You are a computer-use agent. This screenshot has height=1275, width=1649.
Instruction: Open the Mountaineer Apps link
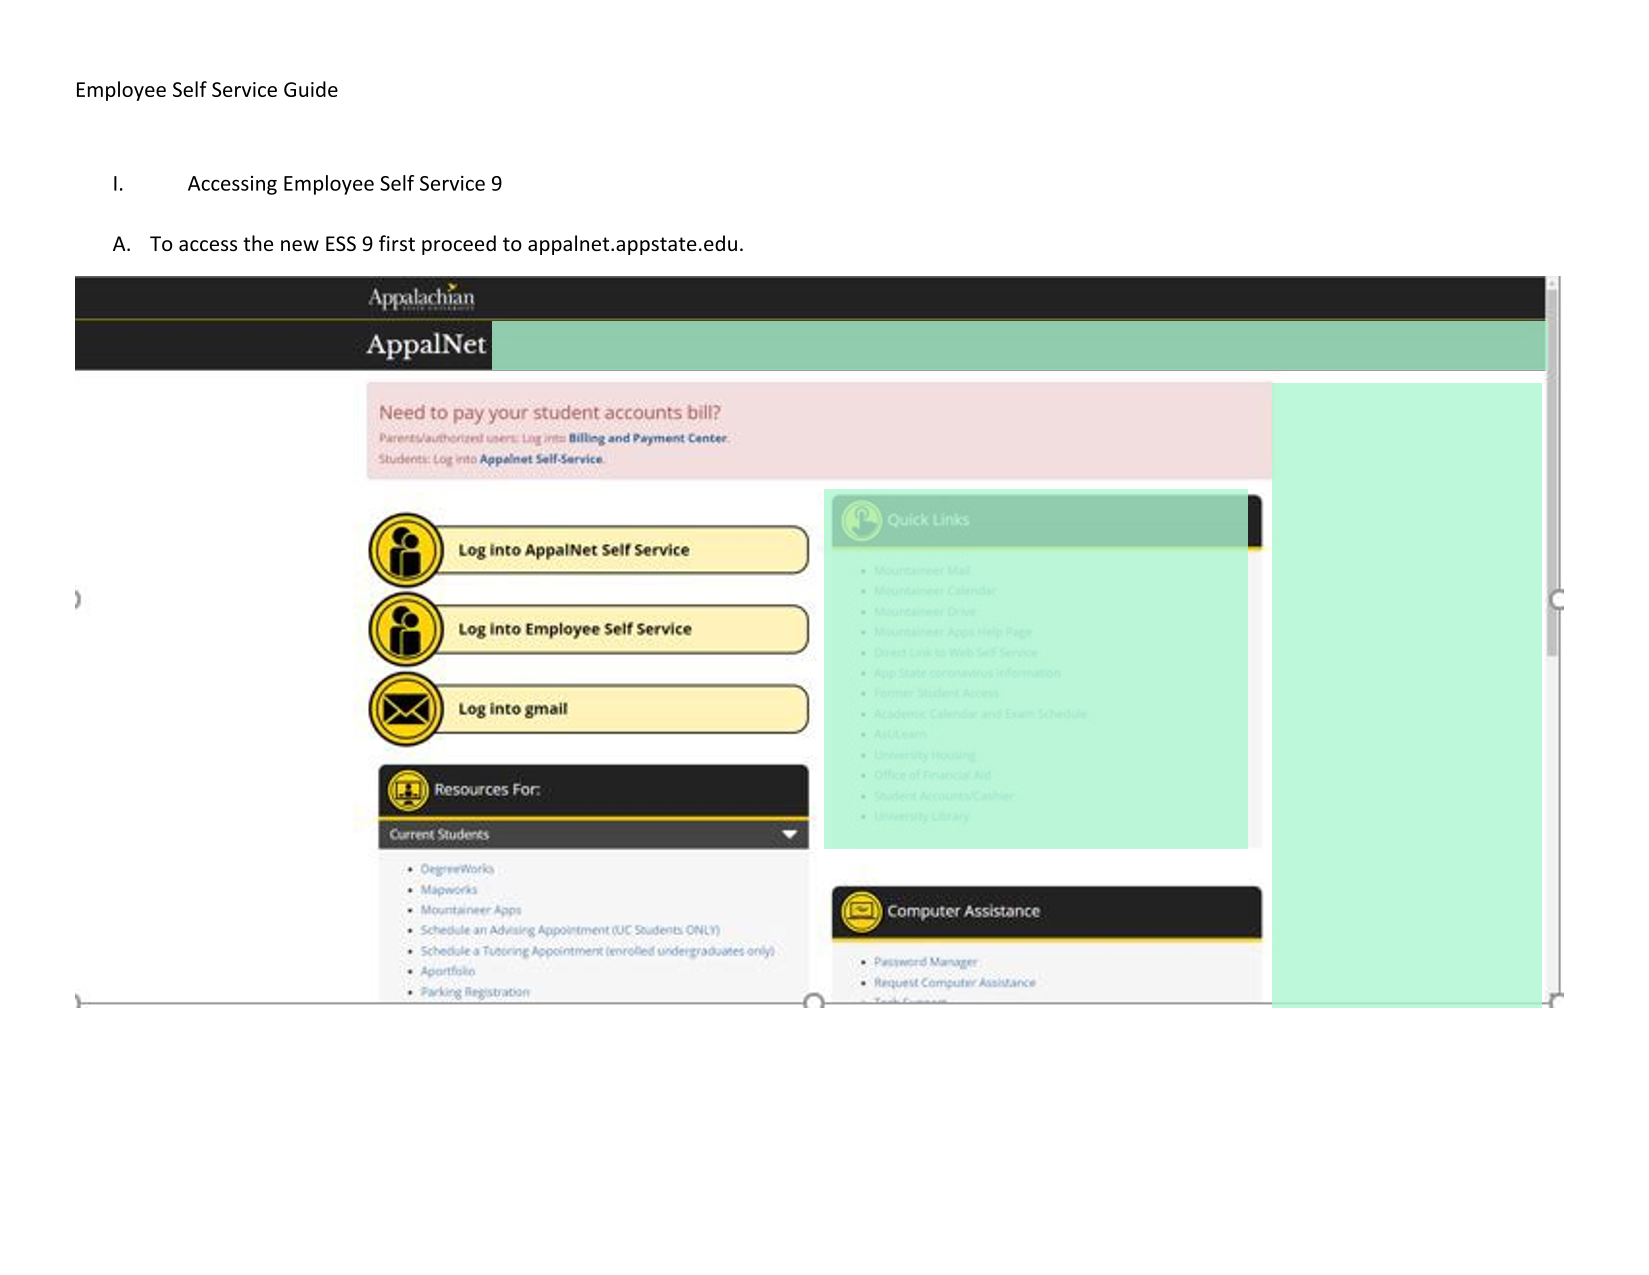click(471, 910)
